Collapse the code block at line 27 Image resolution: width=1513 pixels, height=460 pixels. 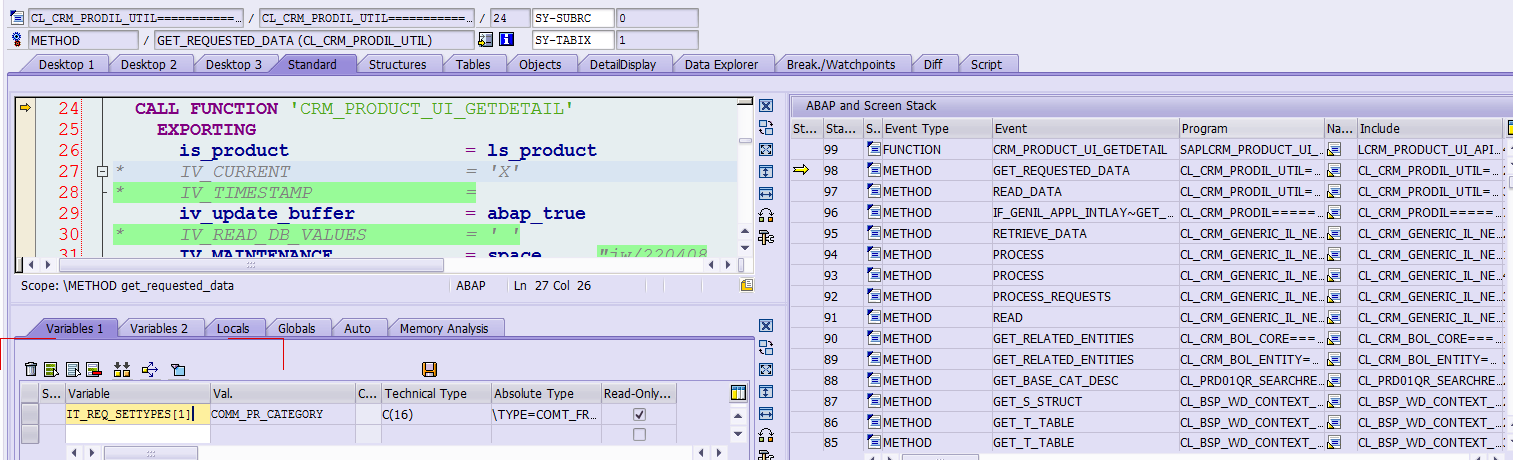coord(101,172)
